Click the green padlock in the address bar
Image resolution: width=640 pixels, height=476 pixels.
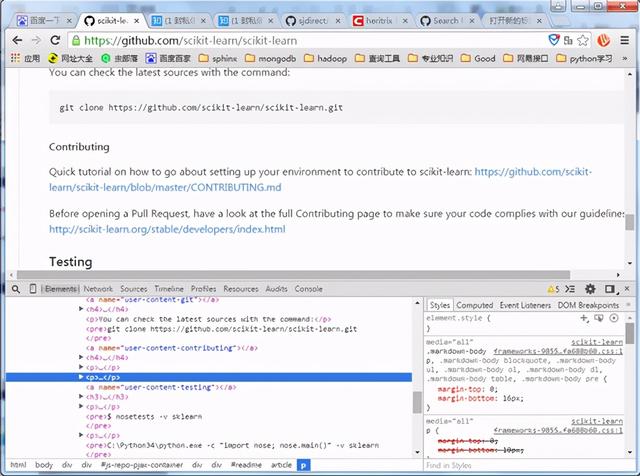[x=76, y=40]
